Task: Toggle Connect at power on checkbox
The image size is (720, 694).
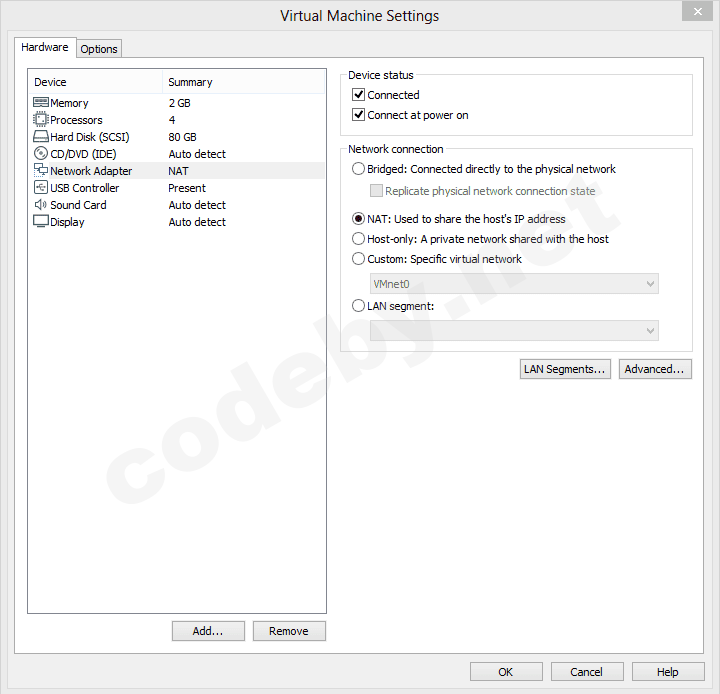Action: point(359,115)
